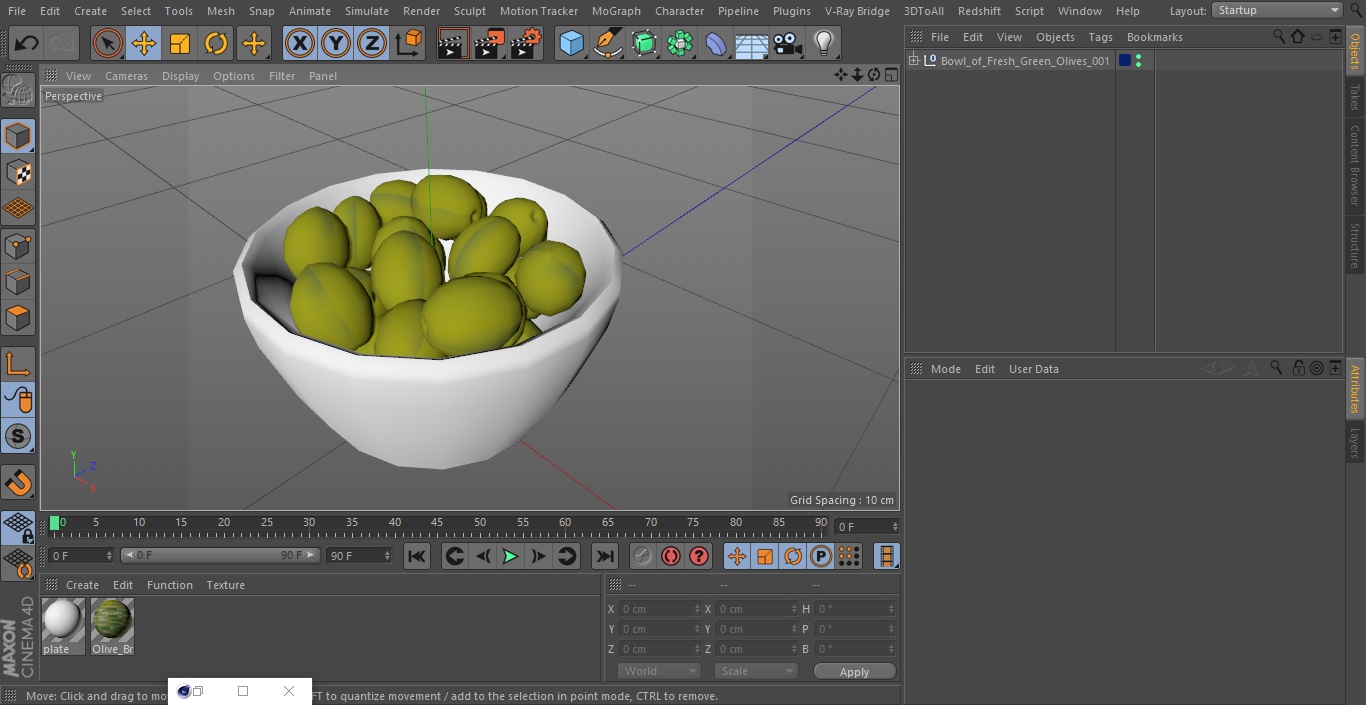
Task: Render to Picture Viewer
Action: [489, 43]
